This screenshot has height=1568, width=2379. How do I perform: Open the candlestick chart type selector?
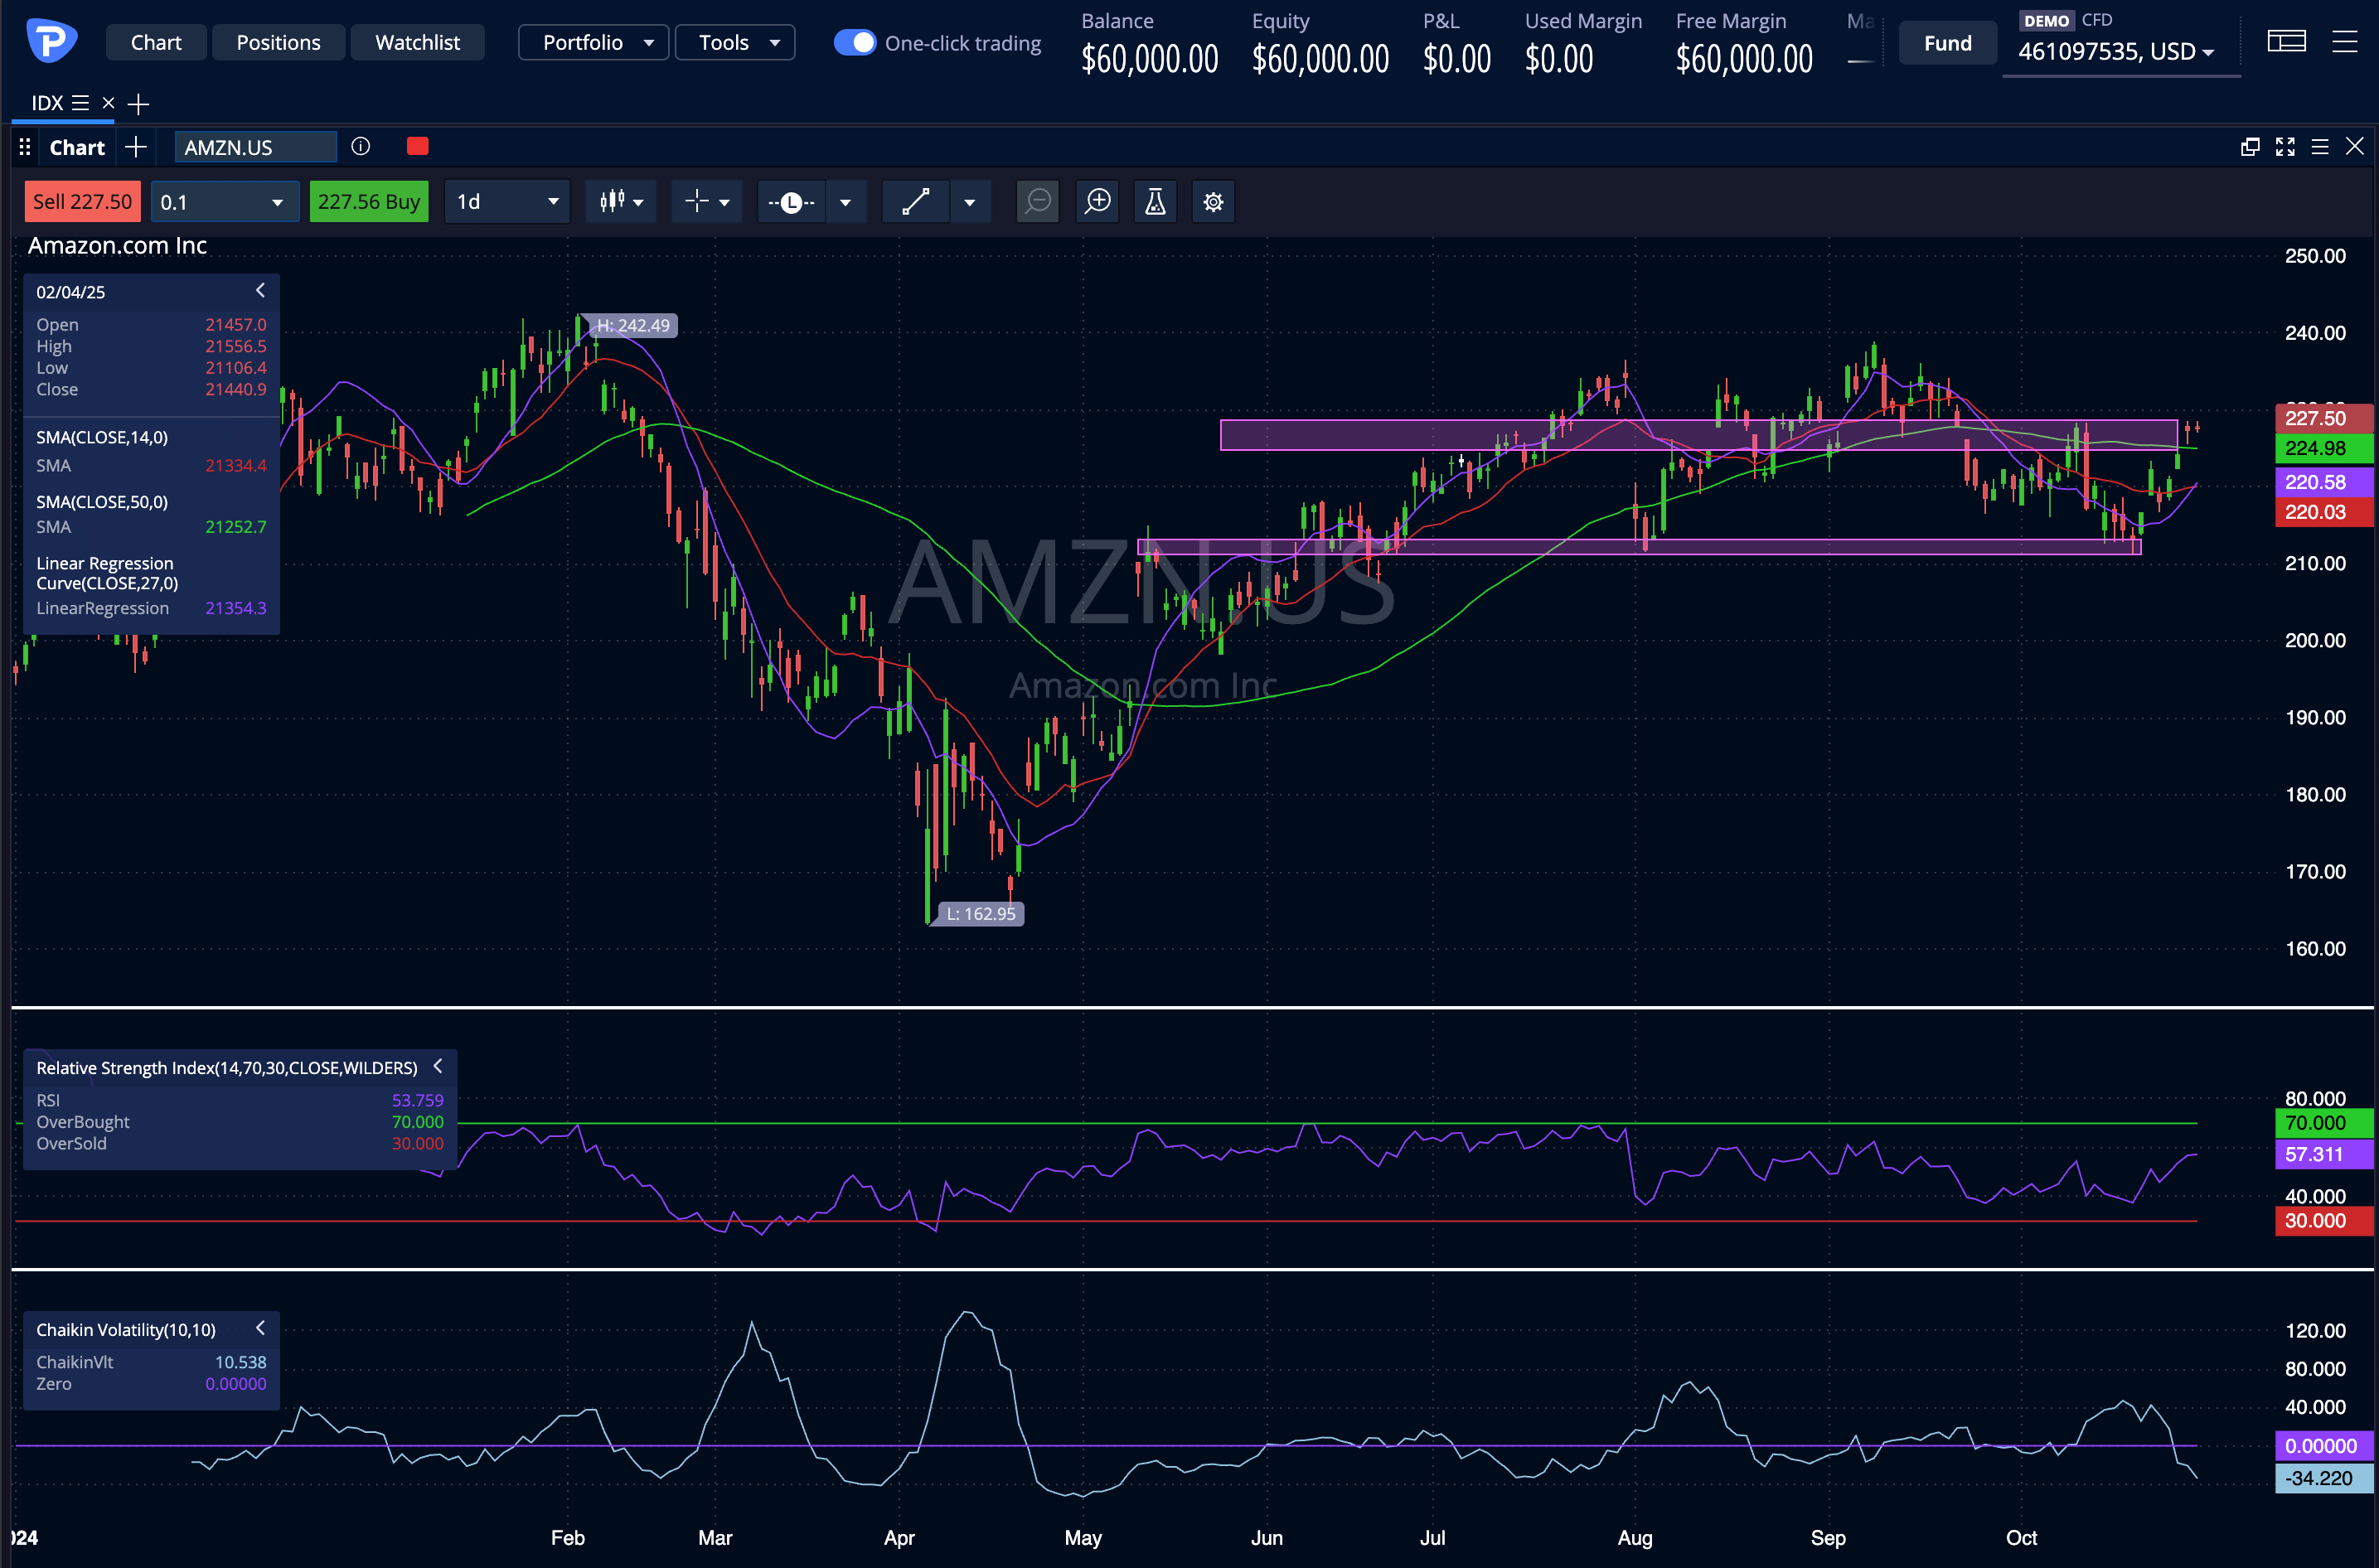(621, 202)
